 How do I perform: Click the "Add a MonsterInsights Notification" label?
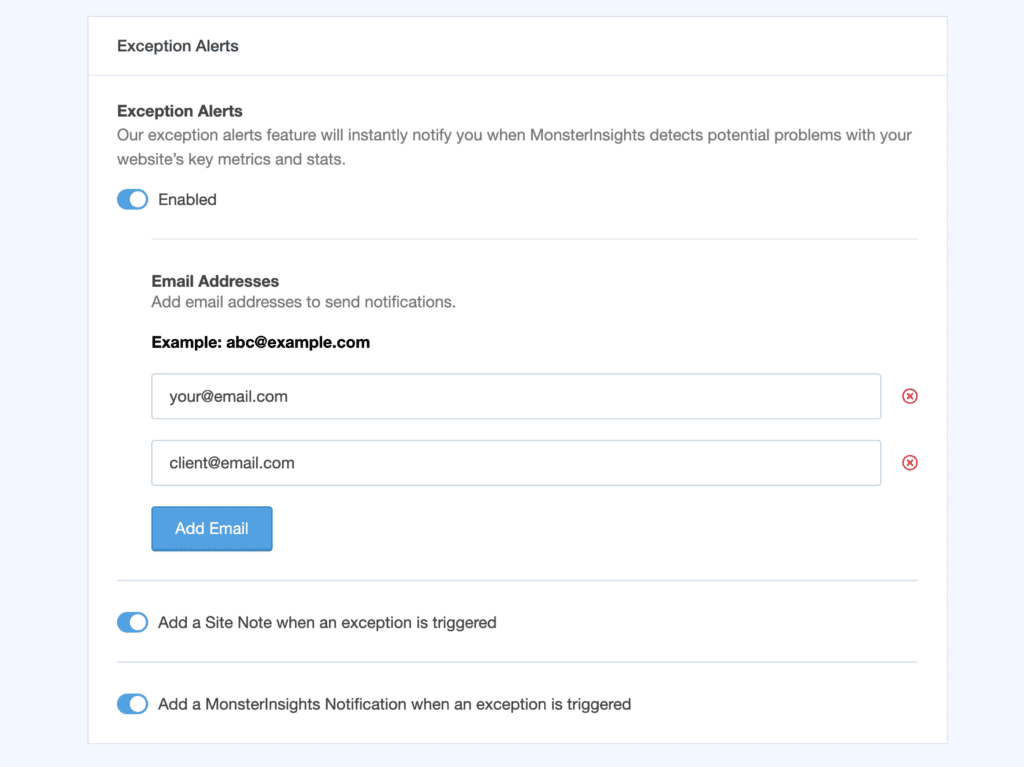(x=394, y=705)
